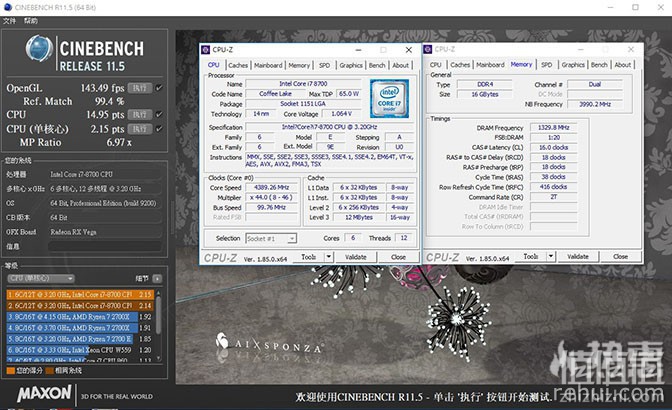Click the Cinebench app icon in the title bar
Screen dimensions: 672x410
7,7
